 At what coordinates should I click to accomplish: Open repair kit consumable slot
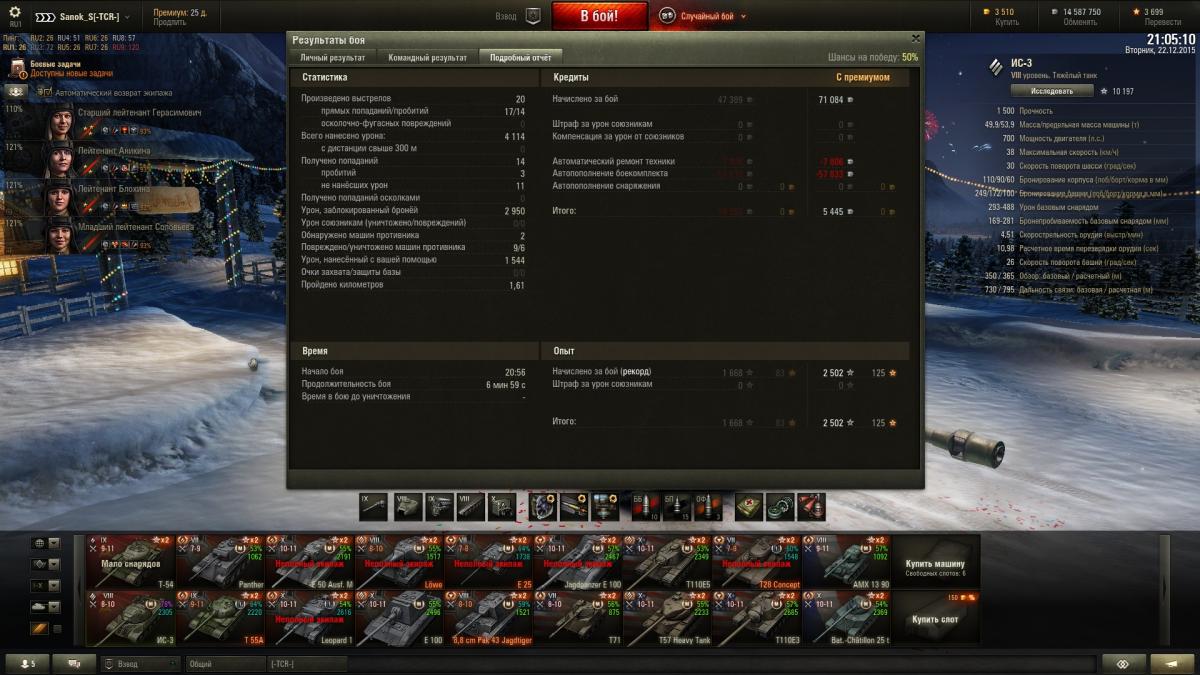[x=780, y=506]
